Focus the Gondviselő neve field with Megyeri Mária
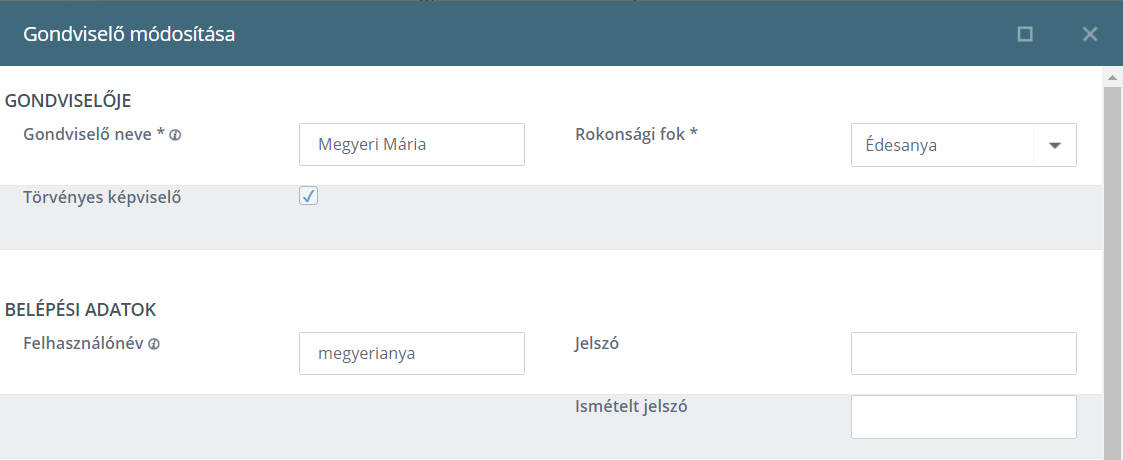 [x=412, y=144]
